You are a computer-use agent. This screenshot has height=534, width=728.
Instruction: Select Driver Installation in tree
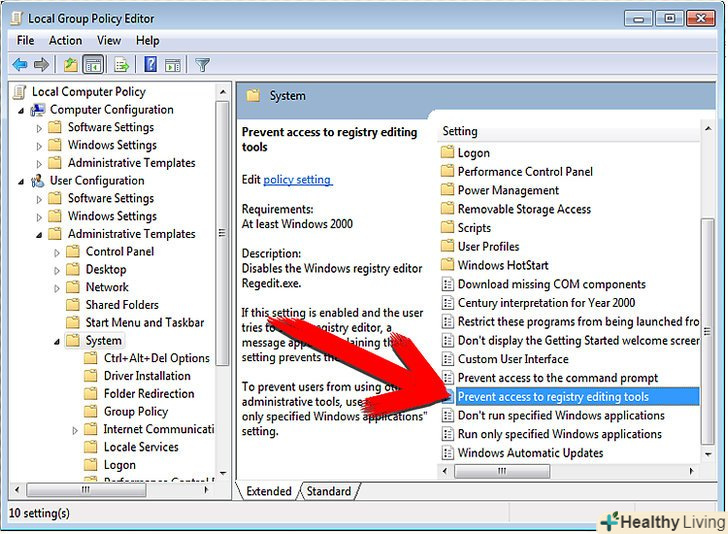147,376
